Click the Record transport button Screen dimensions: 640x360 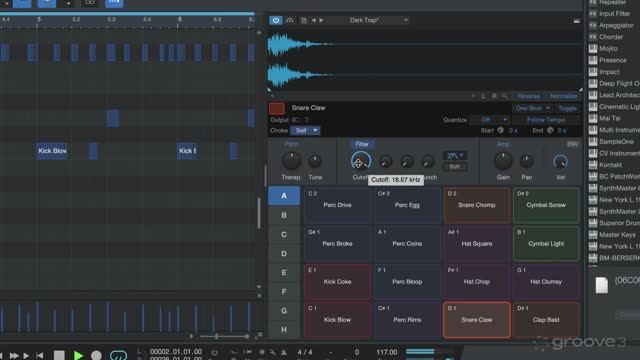(x=96, y=355)
